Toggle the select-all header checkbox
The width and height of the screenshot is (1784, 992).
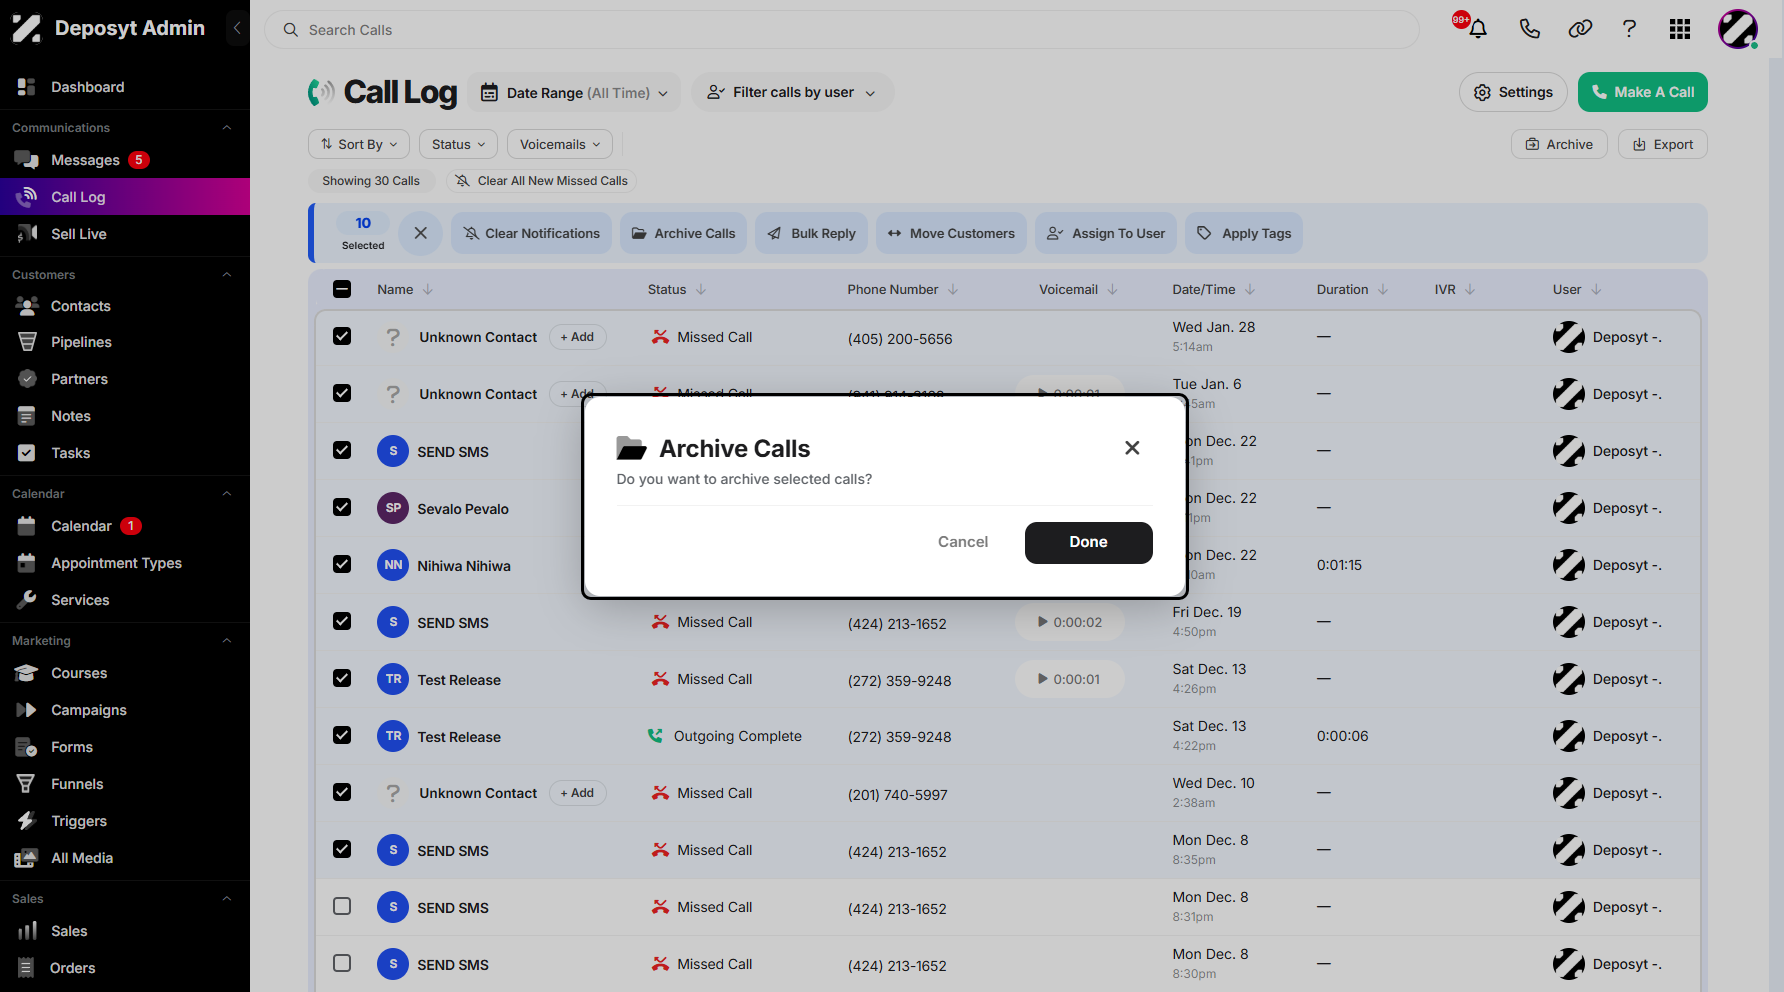[342, 289]
